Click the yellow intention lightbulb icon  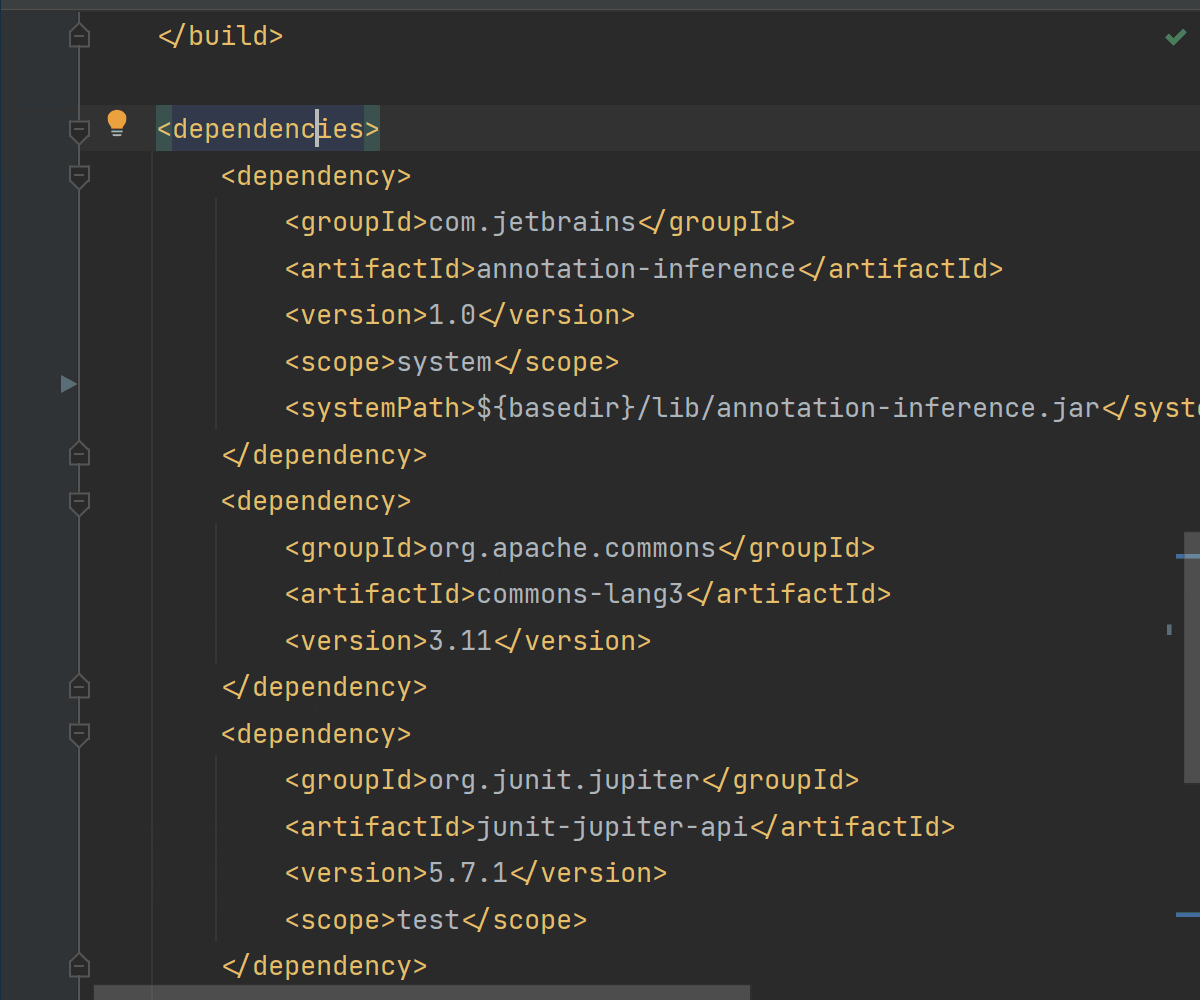click(117, 122)
